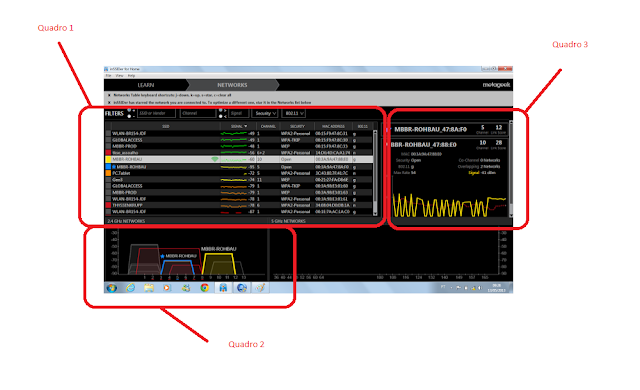Image resolution: width=640 pixels, height=390 pixels.
Task: Launch Internet Explorer from the taskbar
Action: (131, 288)
